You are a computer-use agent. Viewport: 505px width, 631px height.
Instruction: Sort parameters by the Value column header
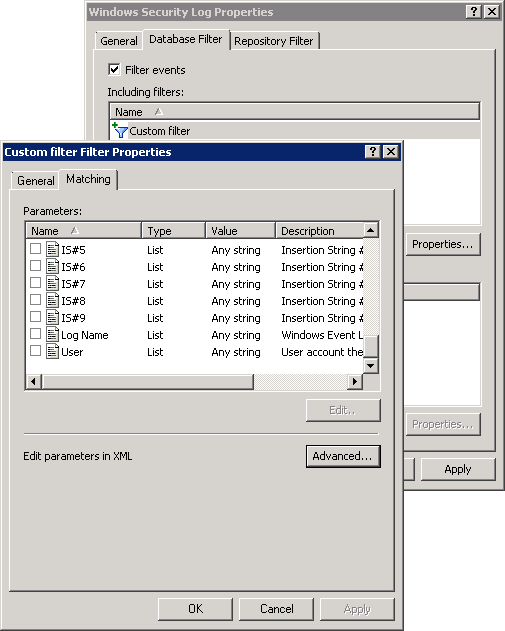click(241, 231)
